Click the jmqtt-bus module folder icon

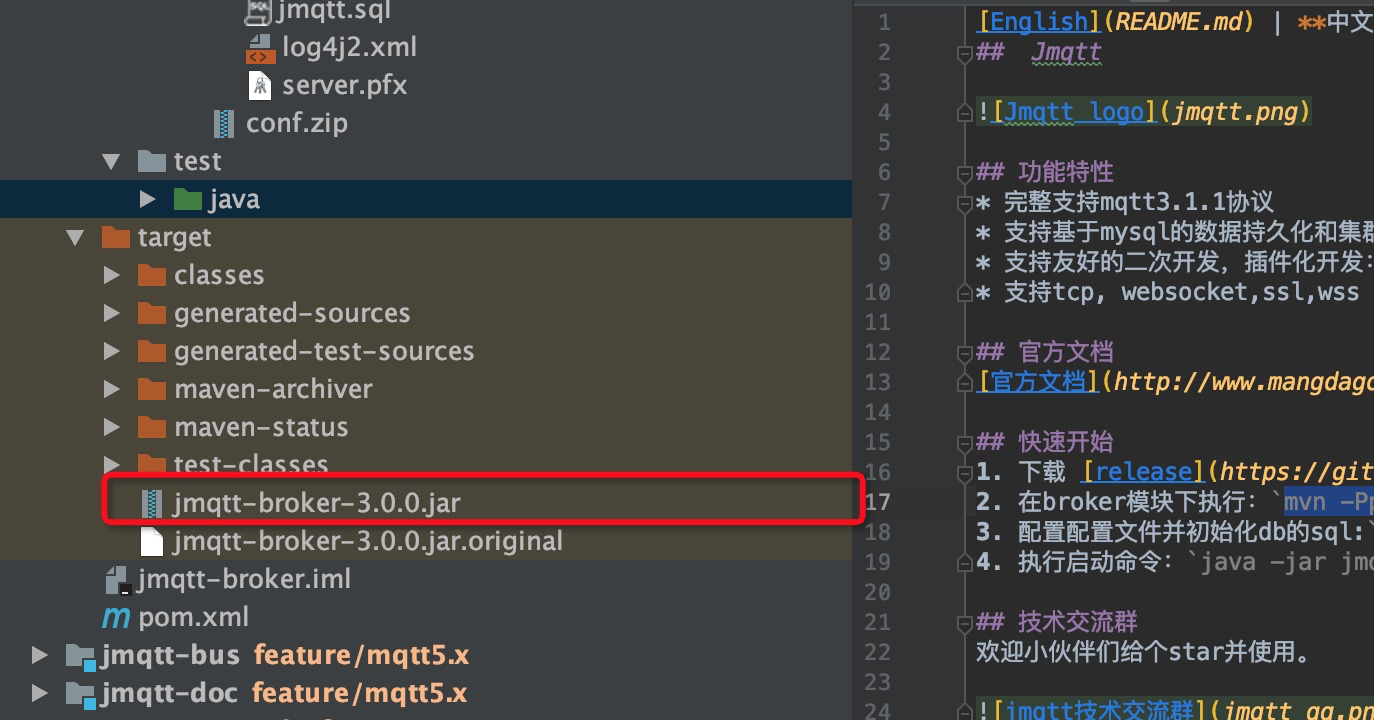(80, 655)
